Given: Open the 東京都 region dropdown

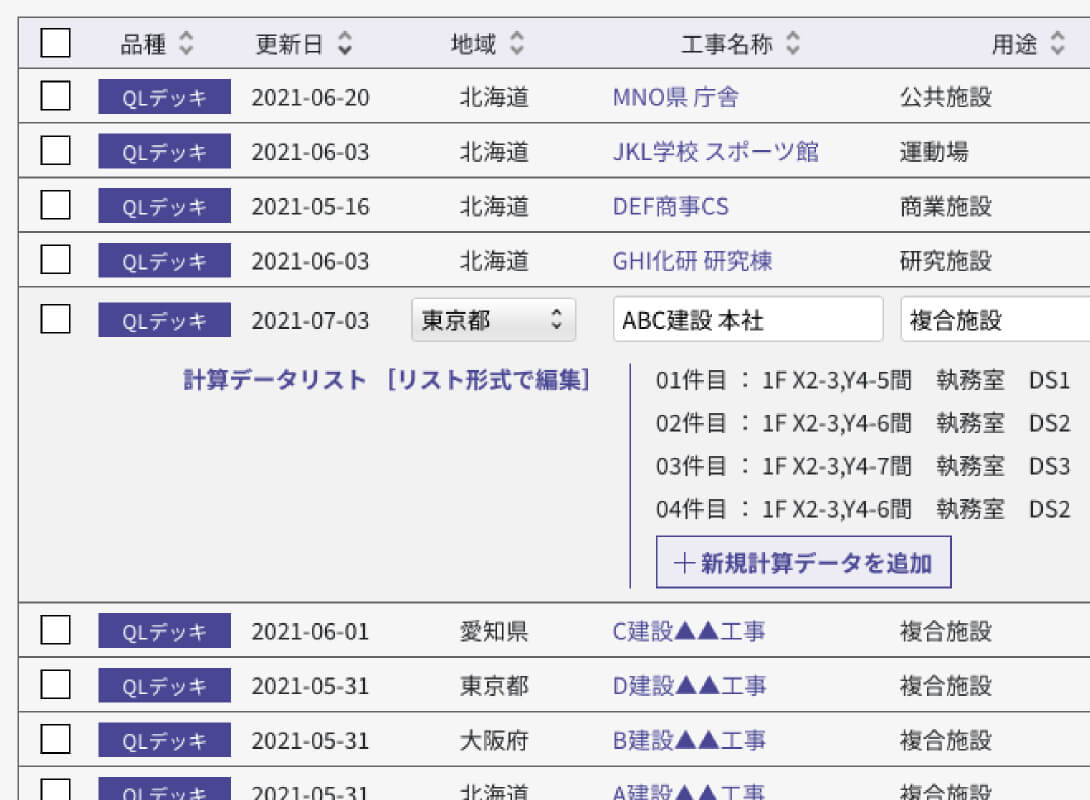Looking at the screenshot, I should click(x=494, y=319).
